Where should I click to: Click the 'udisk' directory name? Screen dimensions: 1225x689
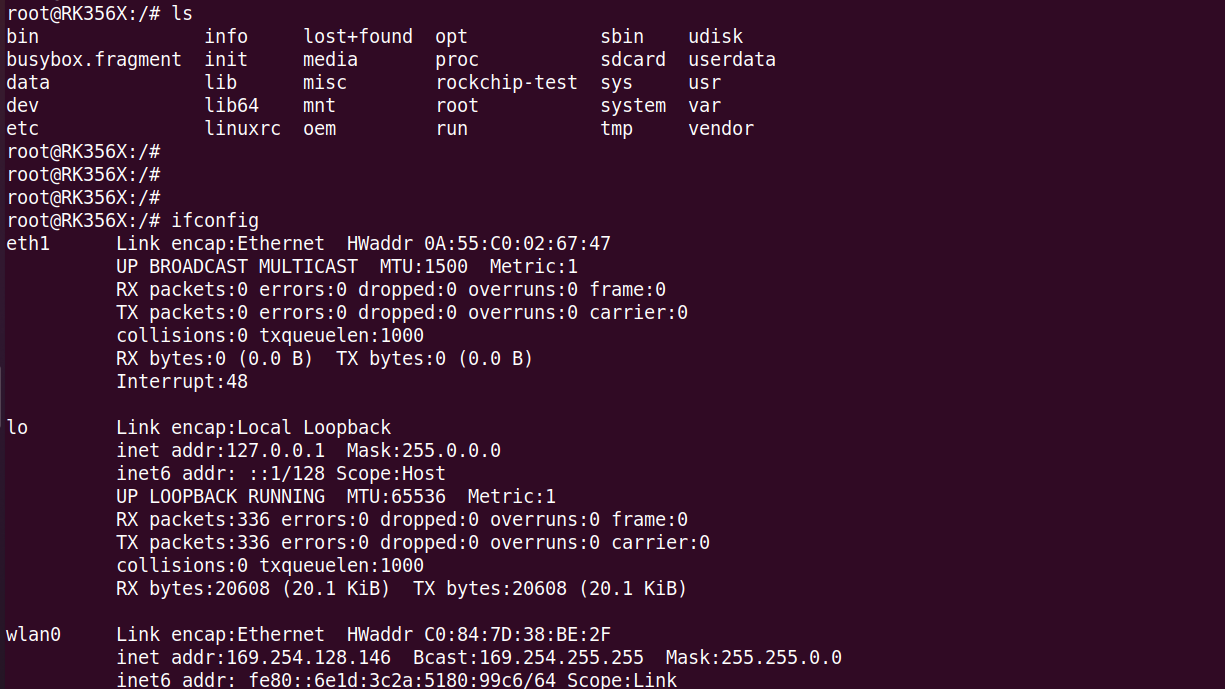[716, 36]
